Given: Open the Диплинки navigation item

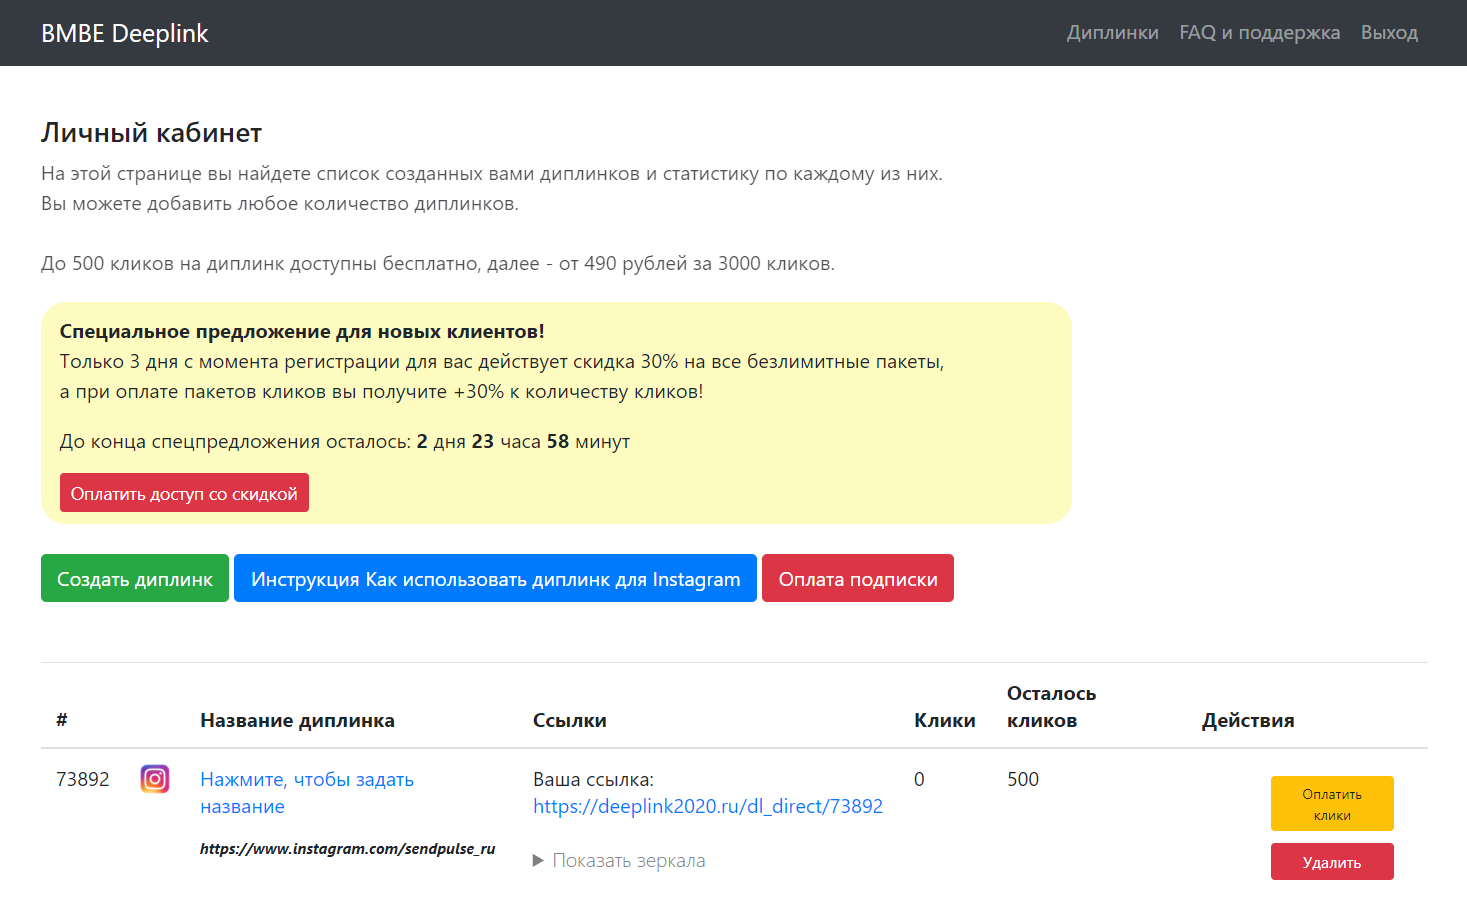Looking at the screenshot, I should click(1112, 33).
